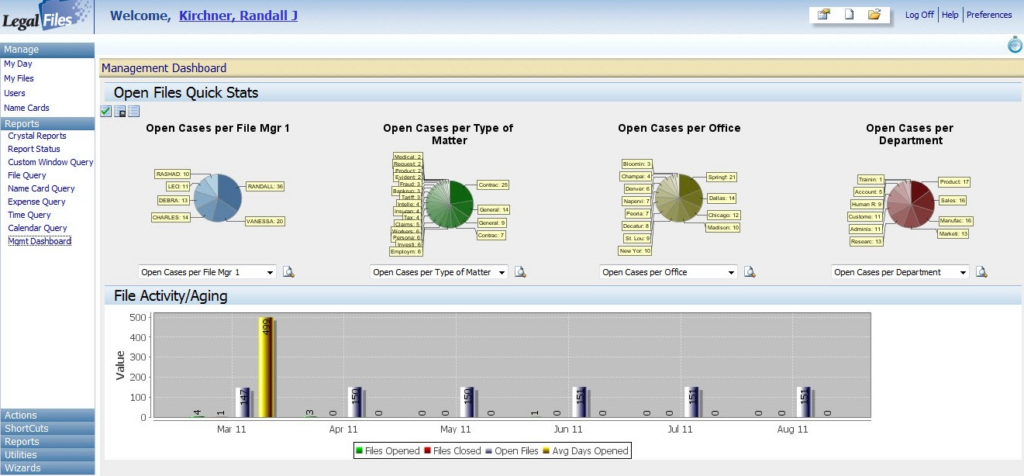Click the RASHAD: 10 pie label
The width and height of the screenshot is (1024, 476).
[172, 174]
